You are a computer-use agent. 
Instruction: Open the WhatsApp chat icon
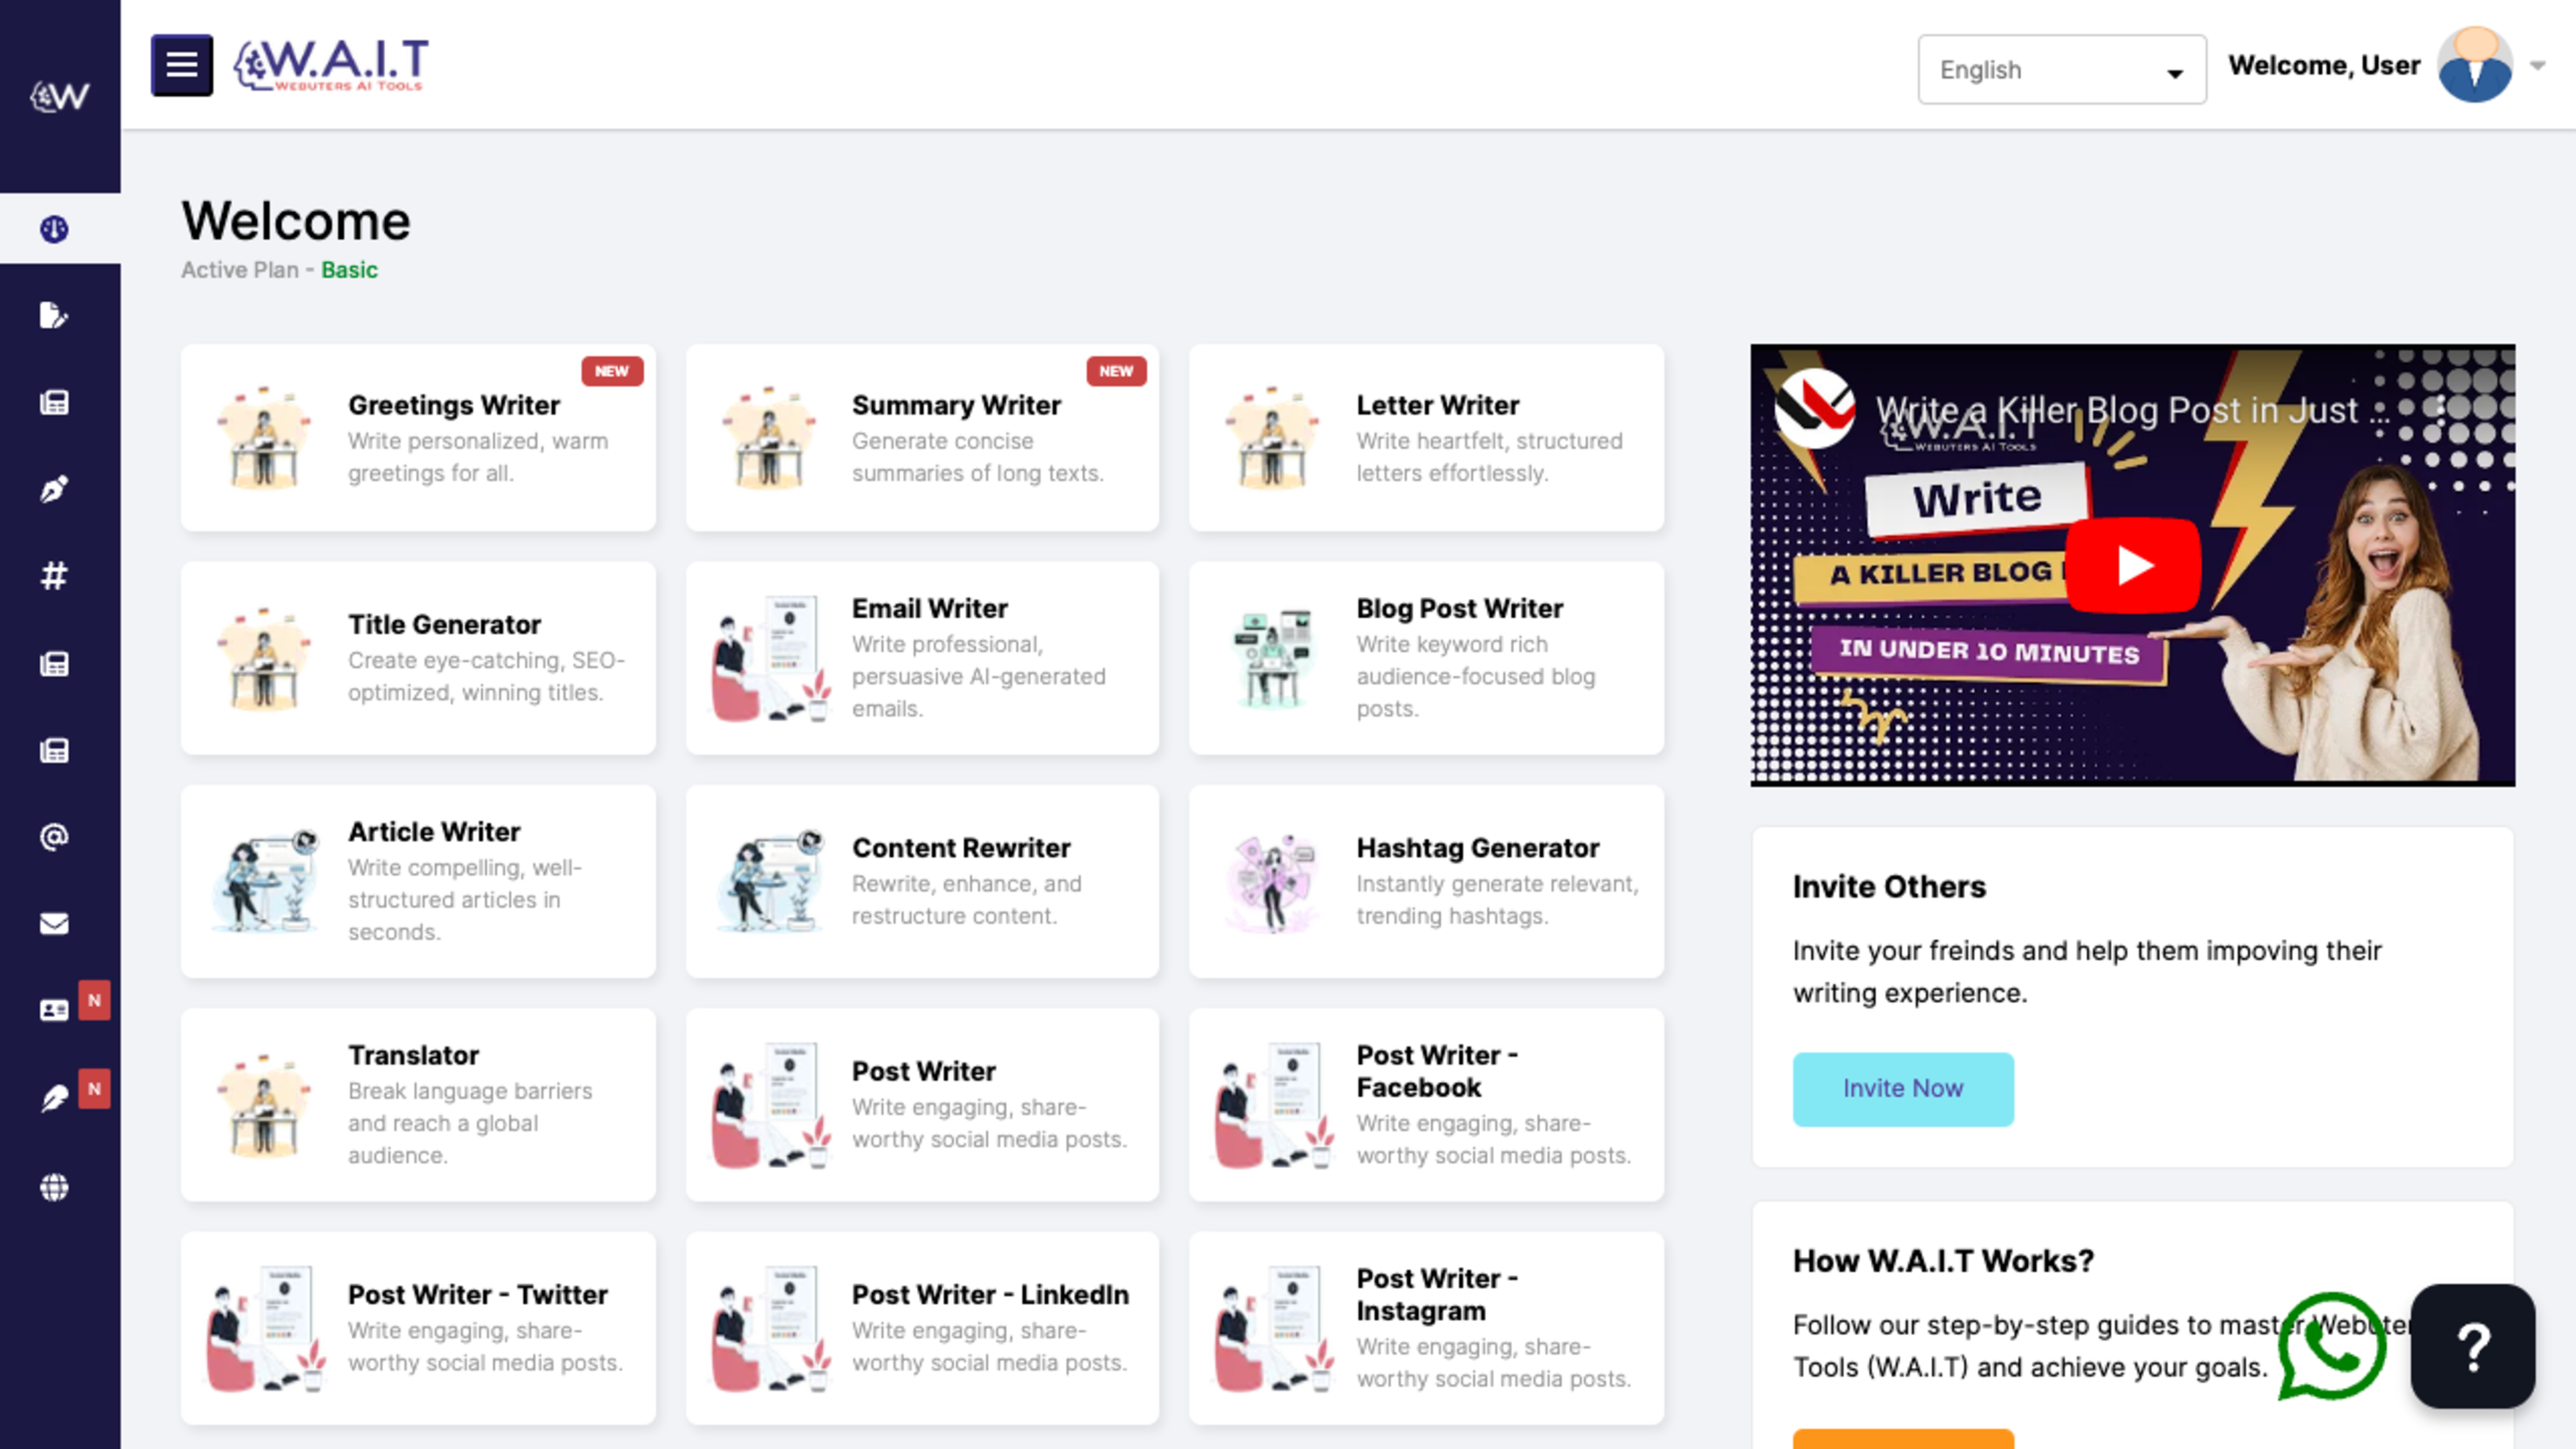click(x=2331, y=1346)
